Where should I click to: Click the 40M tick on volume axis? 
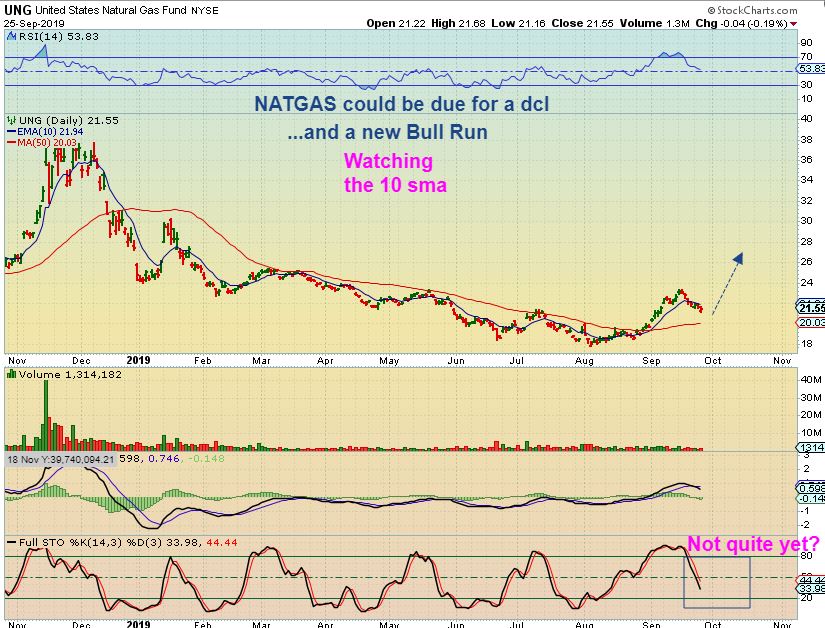[x=811, y=379]
